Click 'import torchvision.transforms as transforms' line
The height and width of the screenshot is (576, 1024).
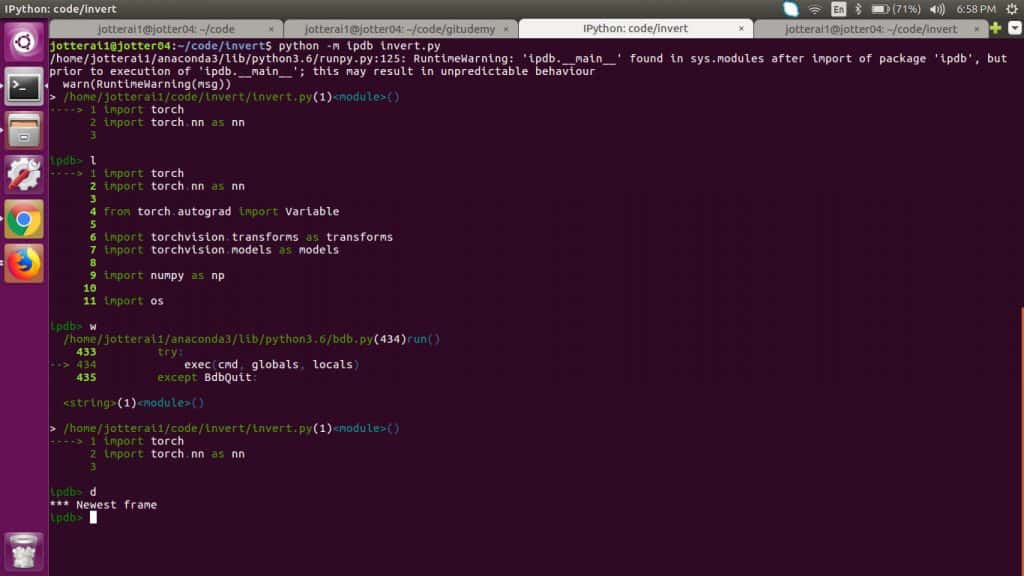248,237
